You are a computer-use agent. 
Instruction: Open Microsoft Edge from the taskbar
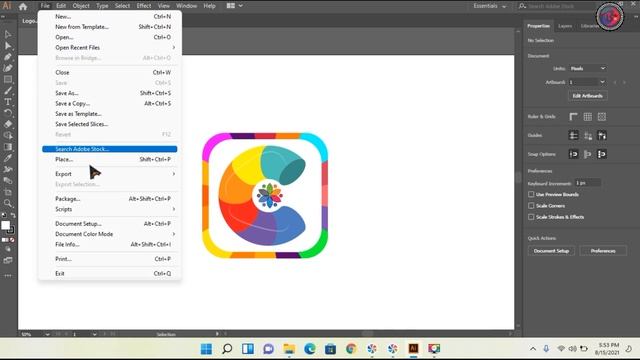310,348
